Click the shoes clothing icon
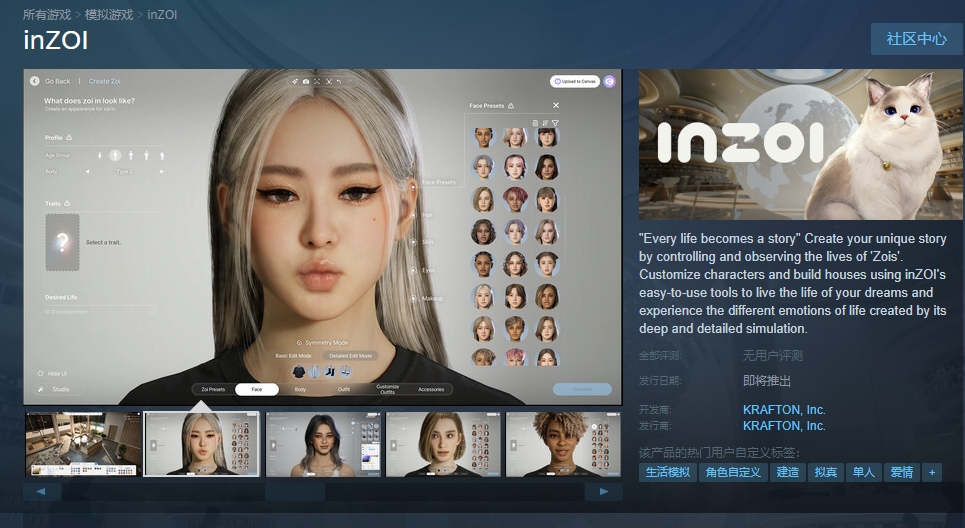965x528 pixels. point(346,371)
